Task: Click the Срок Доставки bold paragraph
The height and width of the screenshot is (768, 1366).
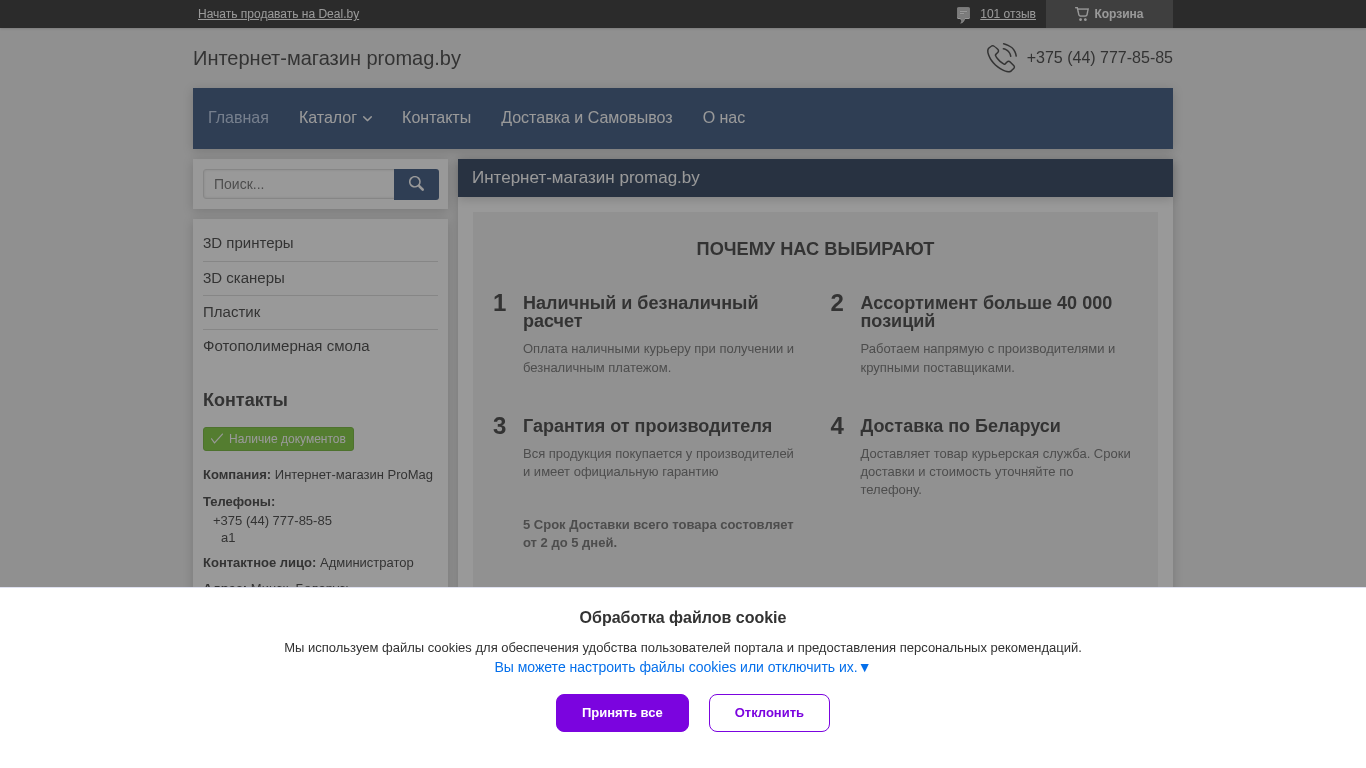Action: tap(658, 533)
